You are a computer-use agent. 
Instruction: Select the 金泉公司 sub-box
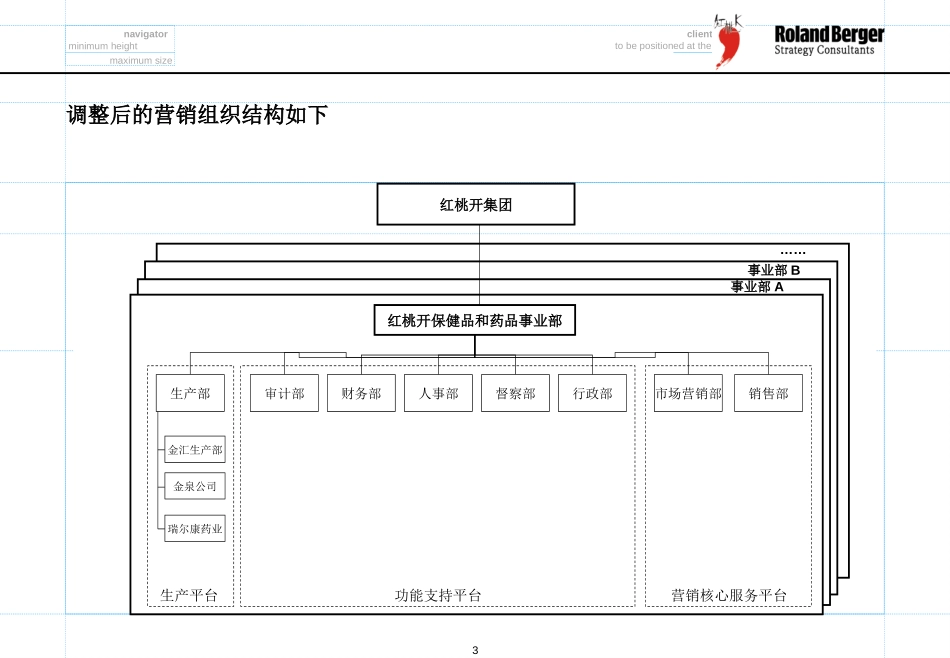click(194, 486)
